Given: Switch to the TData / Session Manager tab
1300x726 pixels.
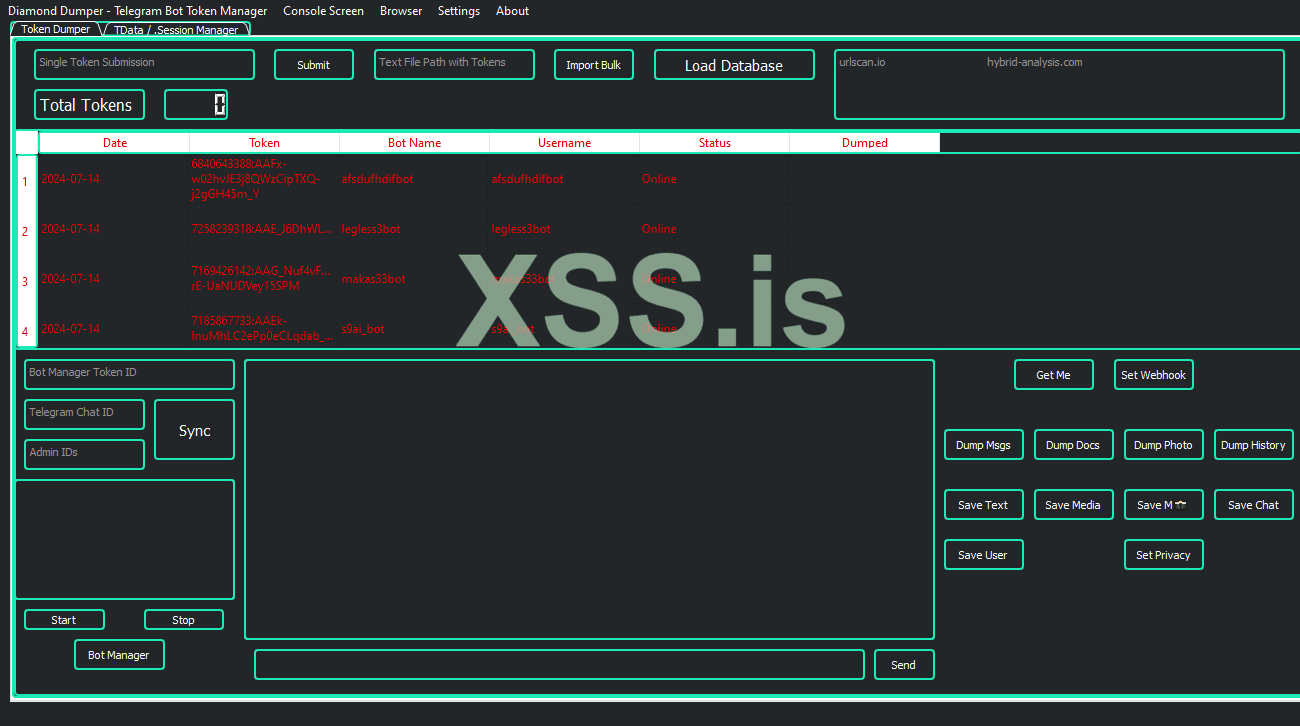Looking at the screenshot, I should click(176, 30).
